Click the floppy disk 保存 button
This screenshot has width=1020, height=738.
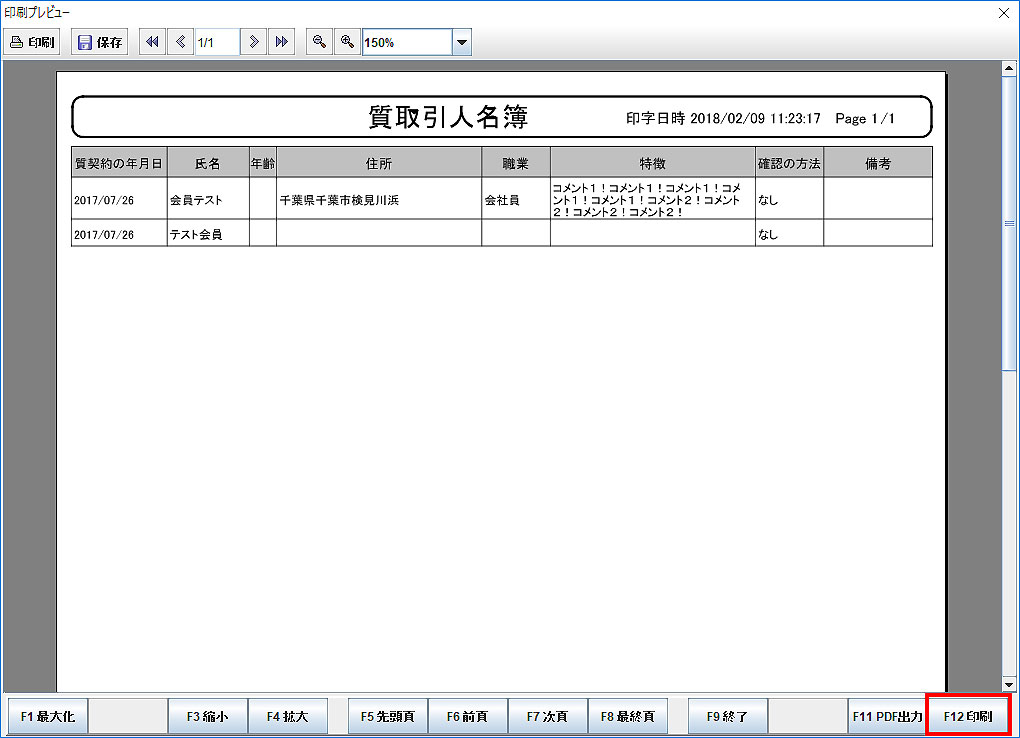pyautogui.click(x=100, y=42)
